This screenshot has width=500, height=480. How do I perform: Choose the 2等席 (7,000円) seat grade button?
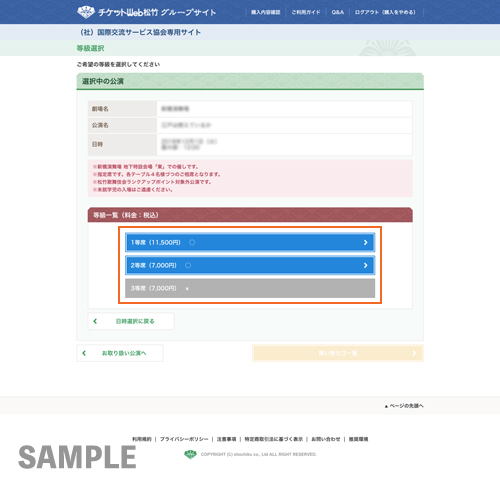pyautogui.click(x=250, y=265)
